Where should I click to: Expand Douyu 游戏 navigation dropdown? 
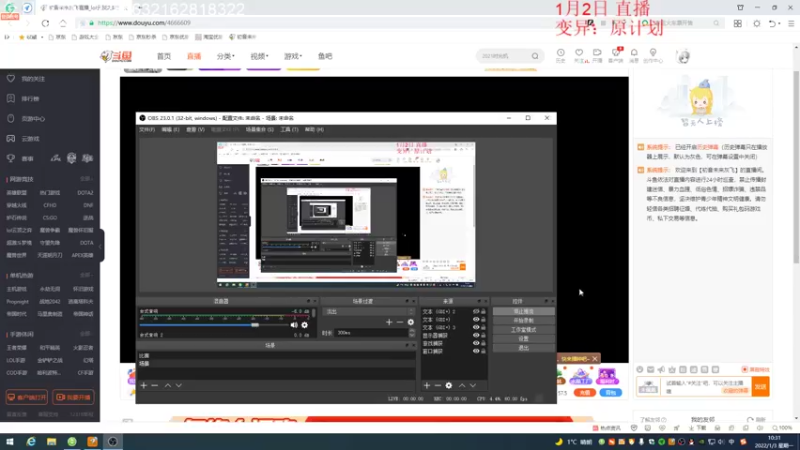click(x=293, y=56)
